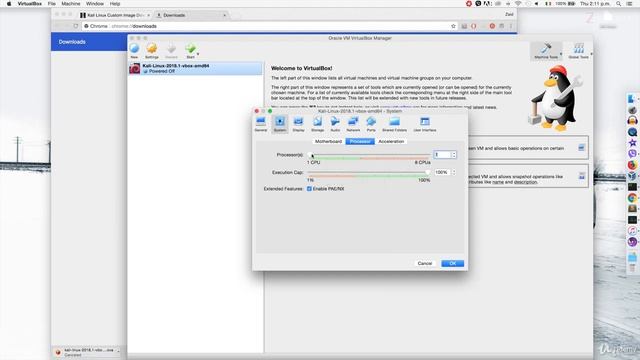Open the General settings section
Image resolution: width=640 pixels, height=360 pixels.
pos(260,124)
